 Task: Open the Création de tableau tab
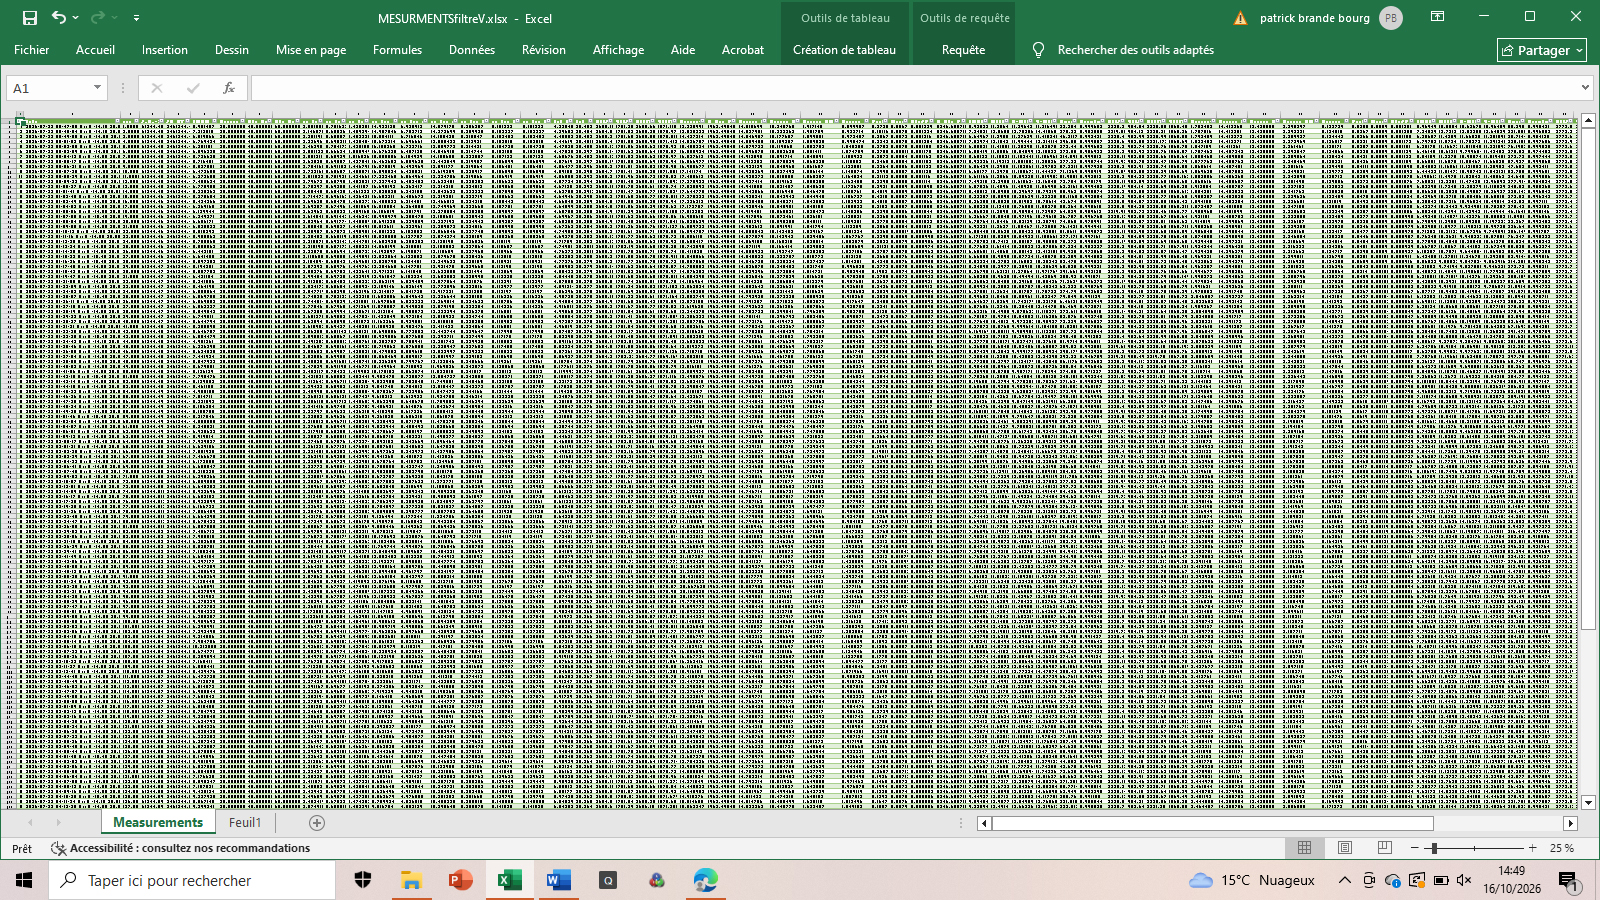tap(844, 50)
